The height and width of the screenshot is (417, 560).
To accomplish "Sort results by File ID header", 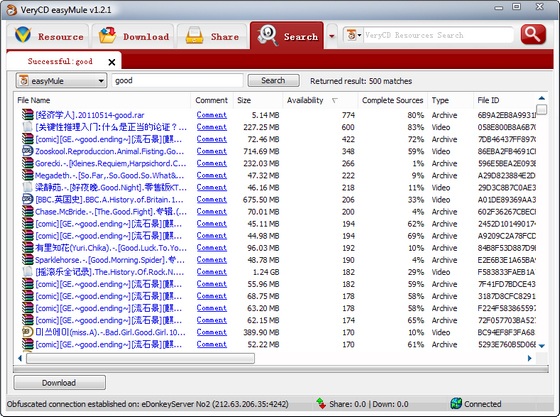I will tap(505, 100).
